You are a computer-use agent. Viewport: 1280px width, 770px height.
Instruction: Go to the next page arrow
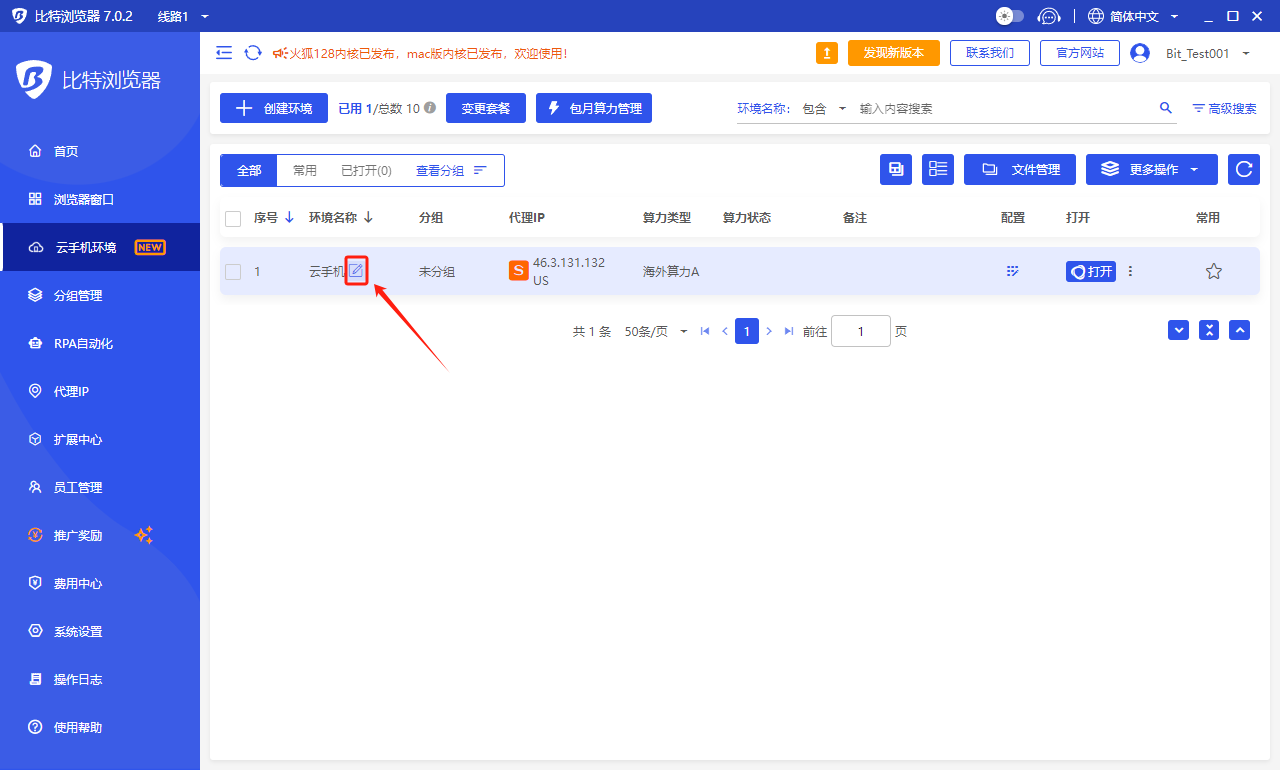tap(769, 331)
